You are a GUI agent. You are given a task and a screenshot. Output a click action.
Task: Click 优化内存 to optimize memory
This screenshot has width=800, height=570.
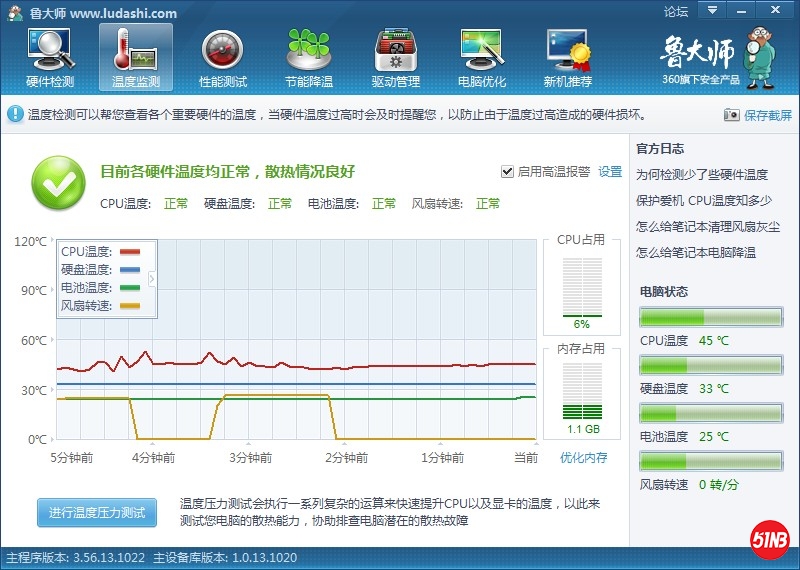coord(583,458)
